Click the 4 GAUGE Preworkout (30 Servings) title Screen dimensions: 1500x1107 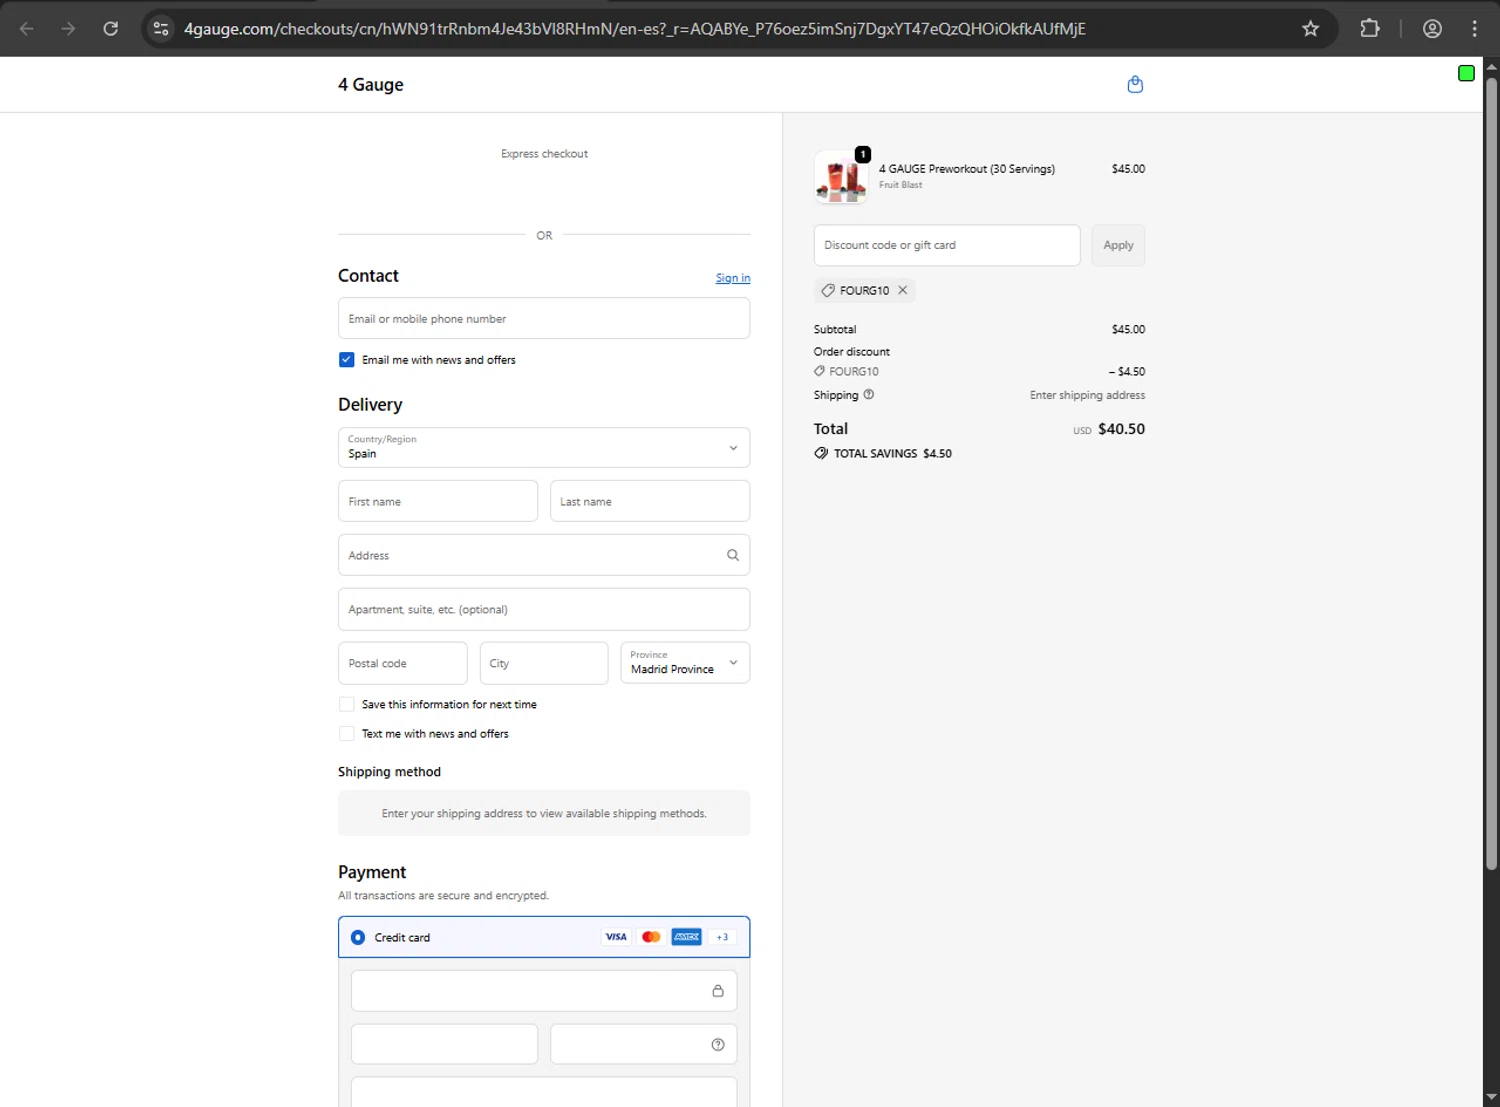click(x=967, y=169)
